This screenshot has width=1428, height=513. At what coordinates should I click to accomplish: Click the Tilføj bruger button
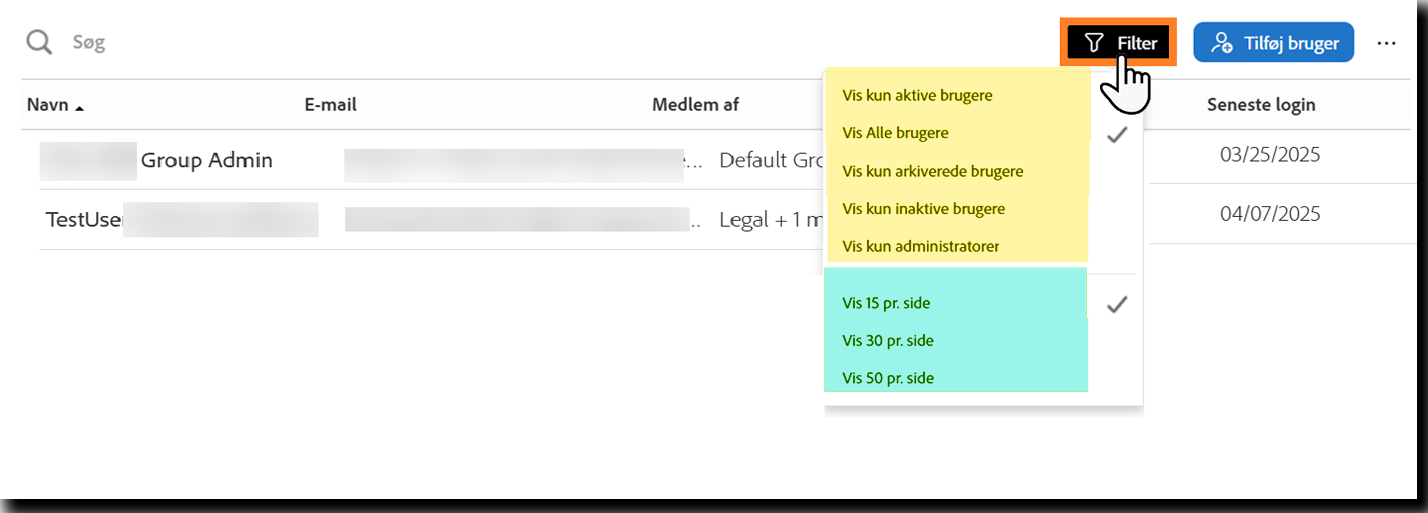click(1273, 44)
